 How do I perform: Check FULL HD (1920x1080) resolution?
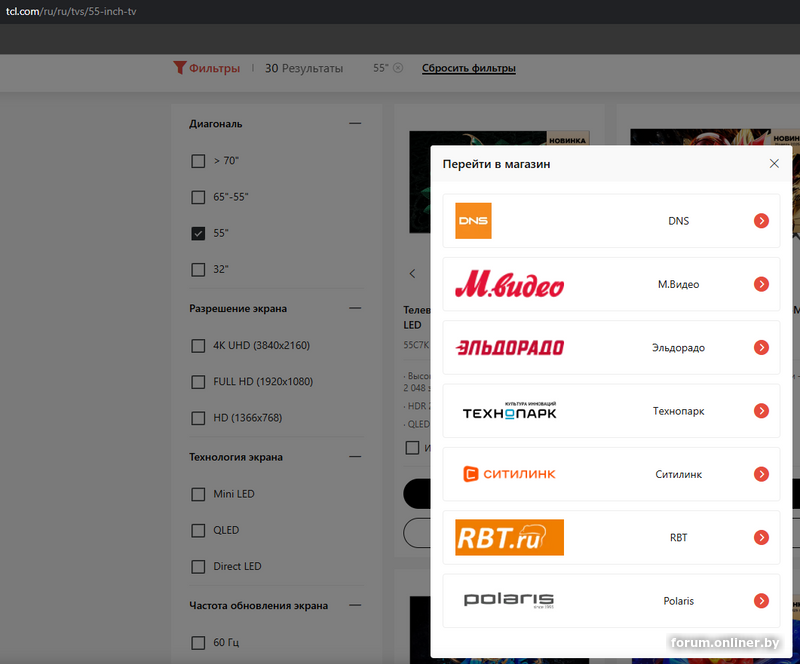[198, 382]
